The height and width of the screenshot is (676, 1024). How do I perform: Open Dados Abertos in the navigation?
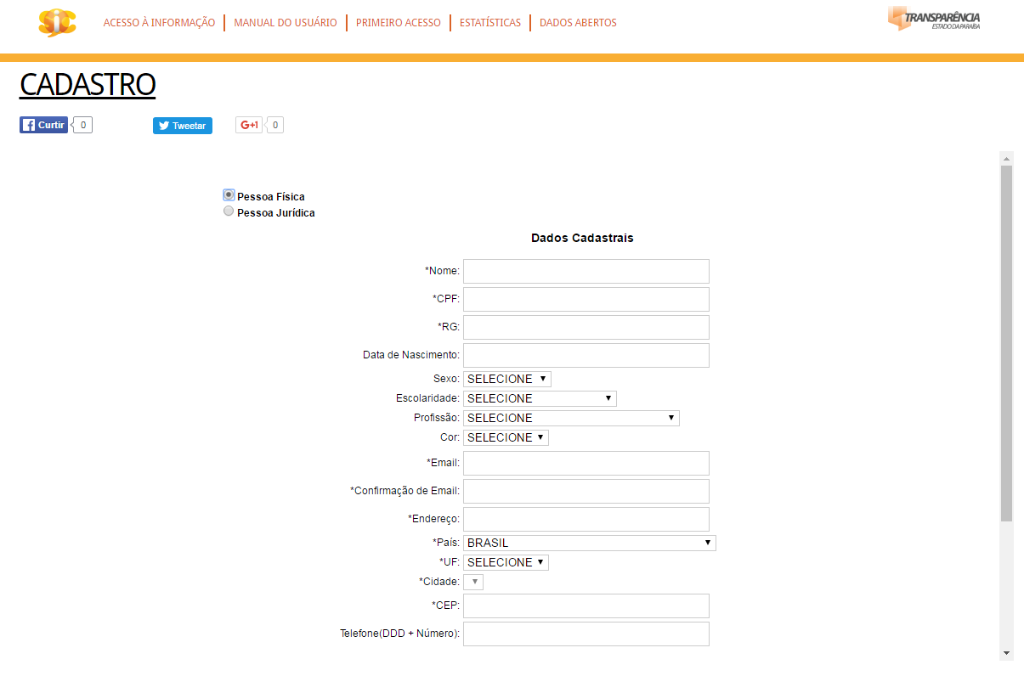[x=578, y=23]
